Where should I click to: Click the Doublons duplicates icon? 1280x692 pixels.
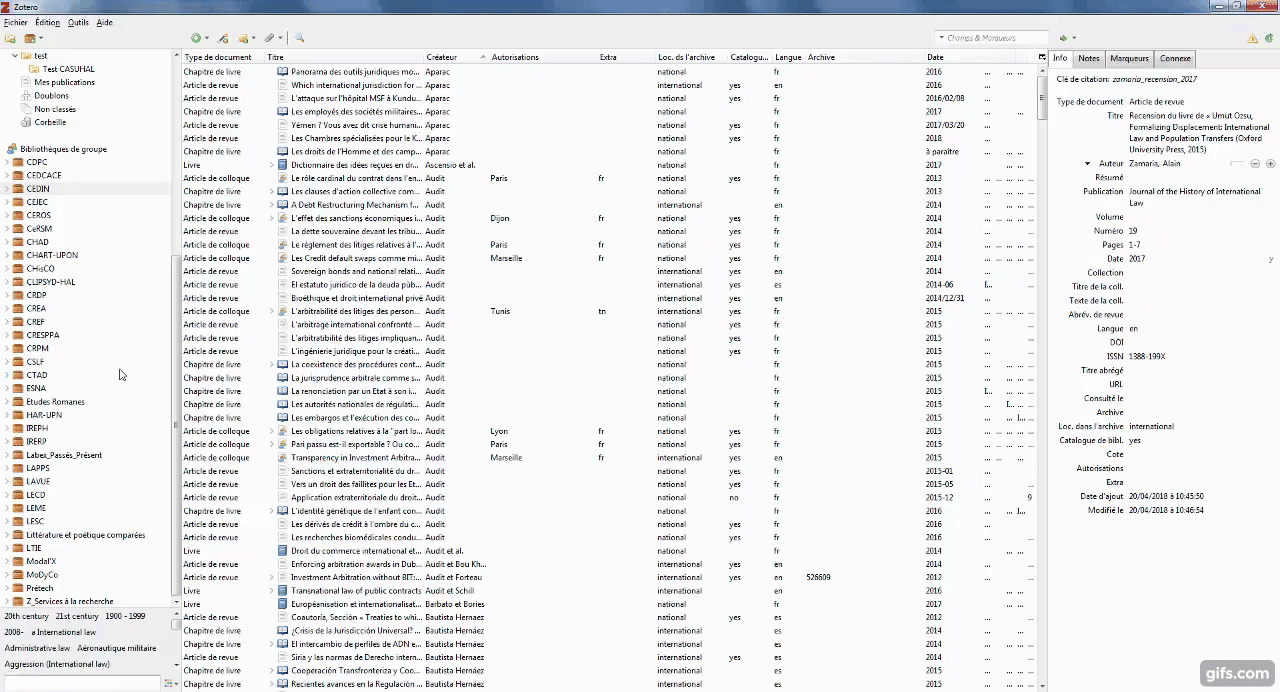25,96
